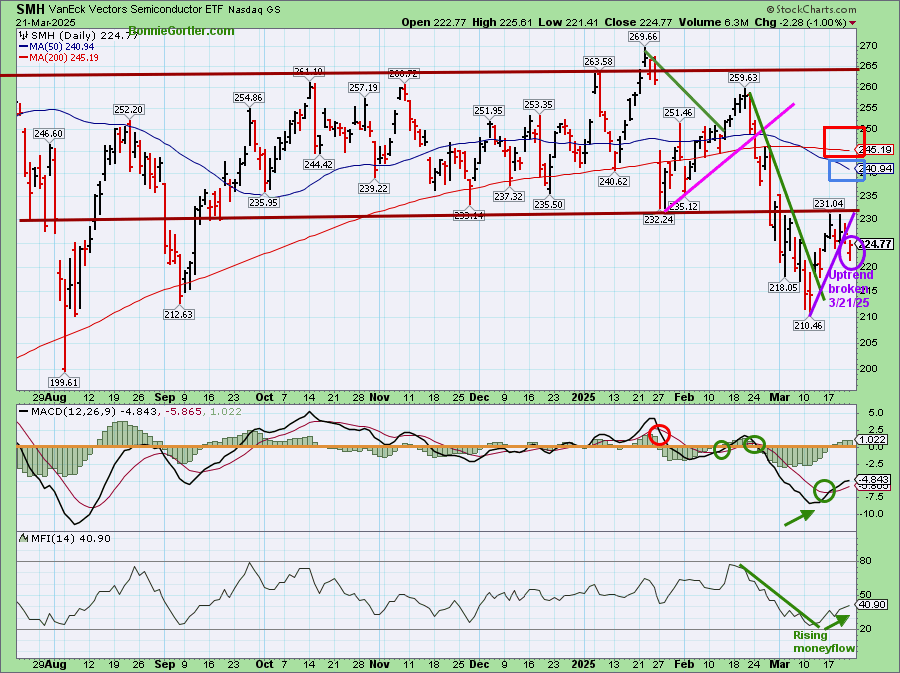Click the 257.19 high price label
The height and width of the screenshot is (673, 900).
point(363,88)
